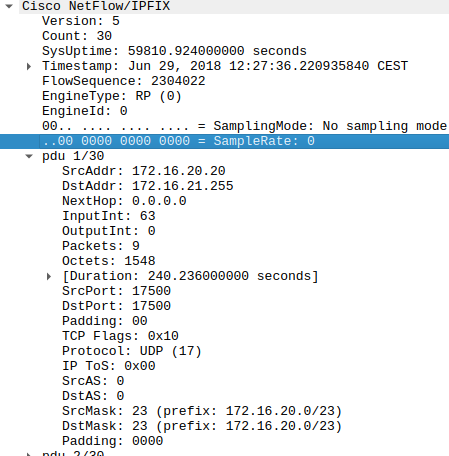The width and height of the screenshot is (449, 456).
Task: Select the SrcAddr: 172.16.20.20 row
Action: click(x=144, y=171)
